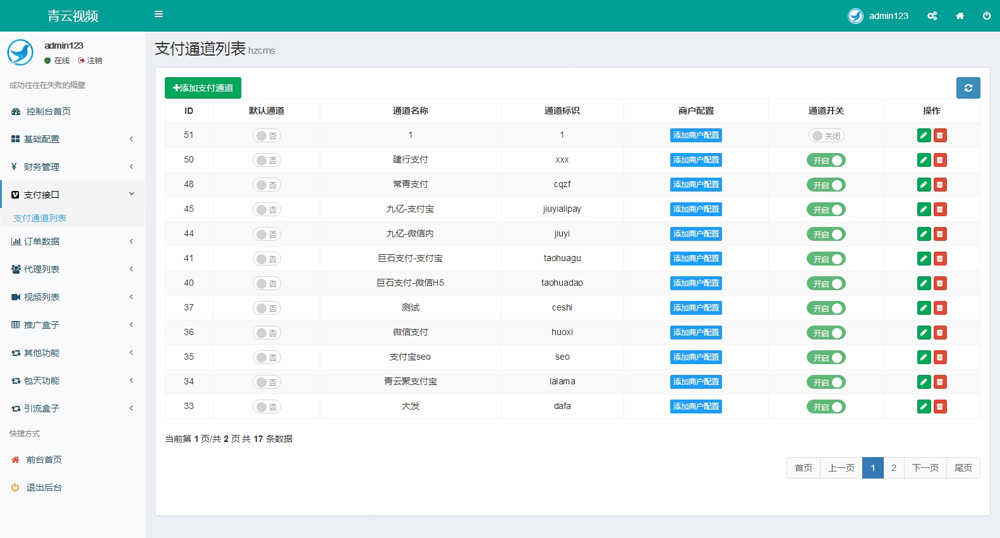
Task: Open 控制台首页 in the sidebar
Action: coord(48,111)
